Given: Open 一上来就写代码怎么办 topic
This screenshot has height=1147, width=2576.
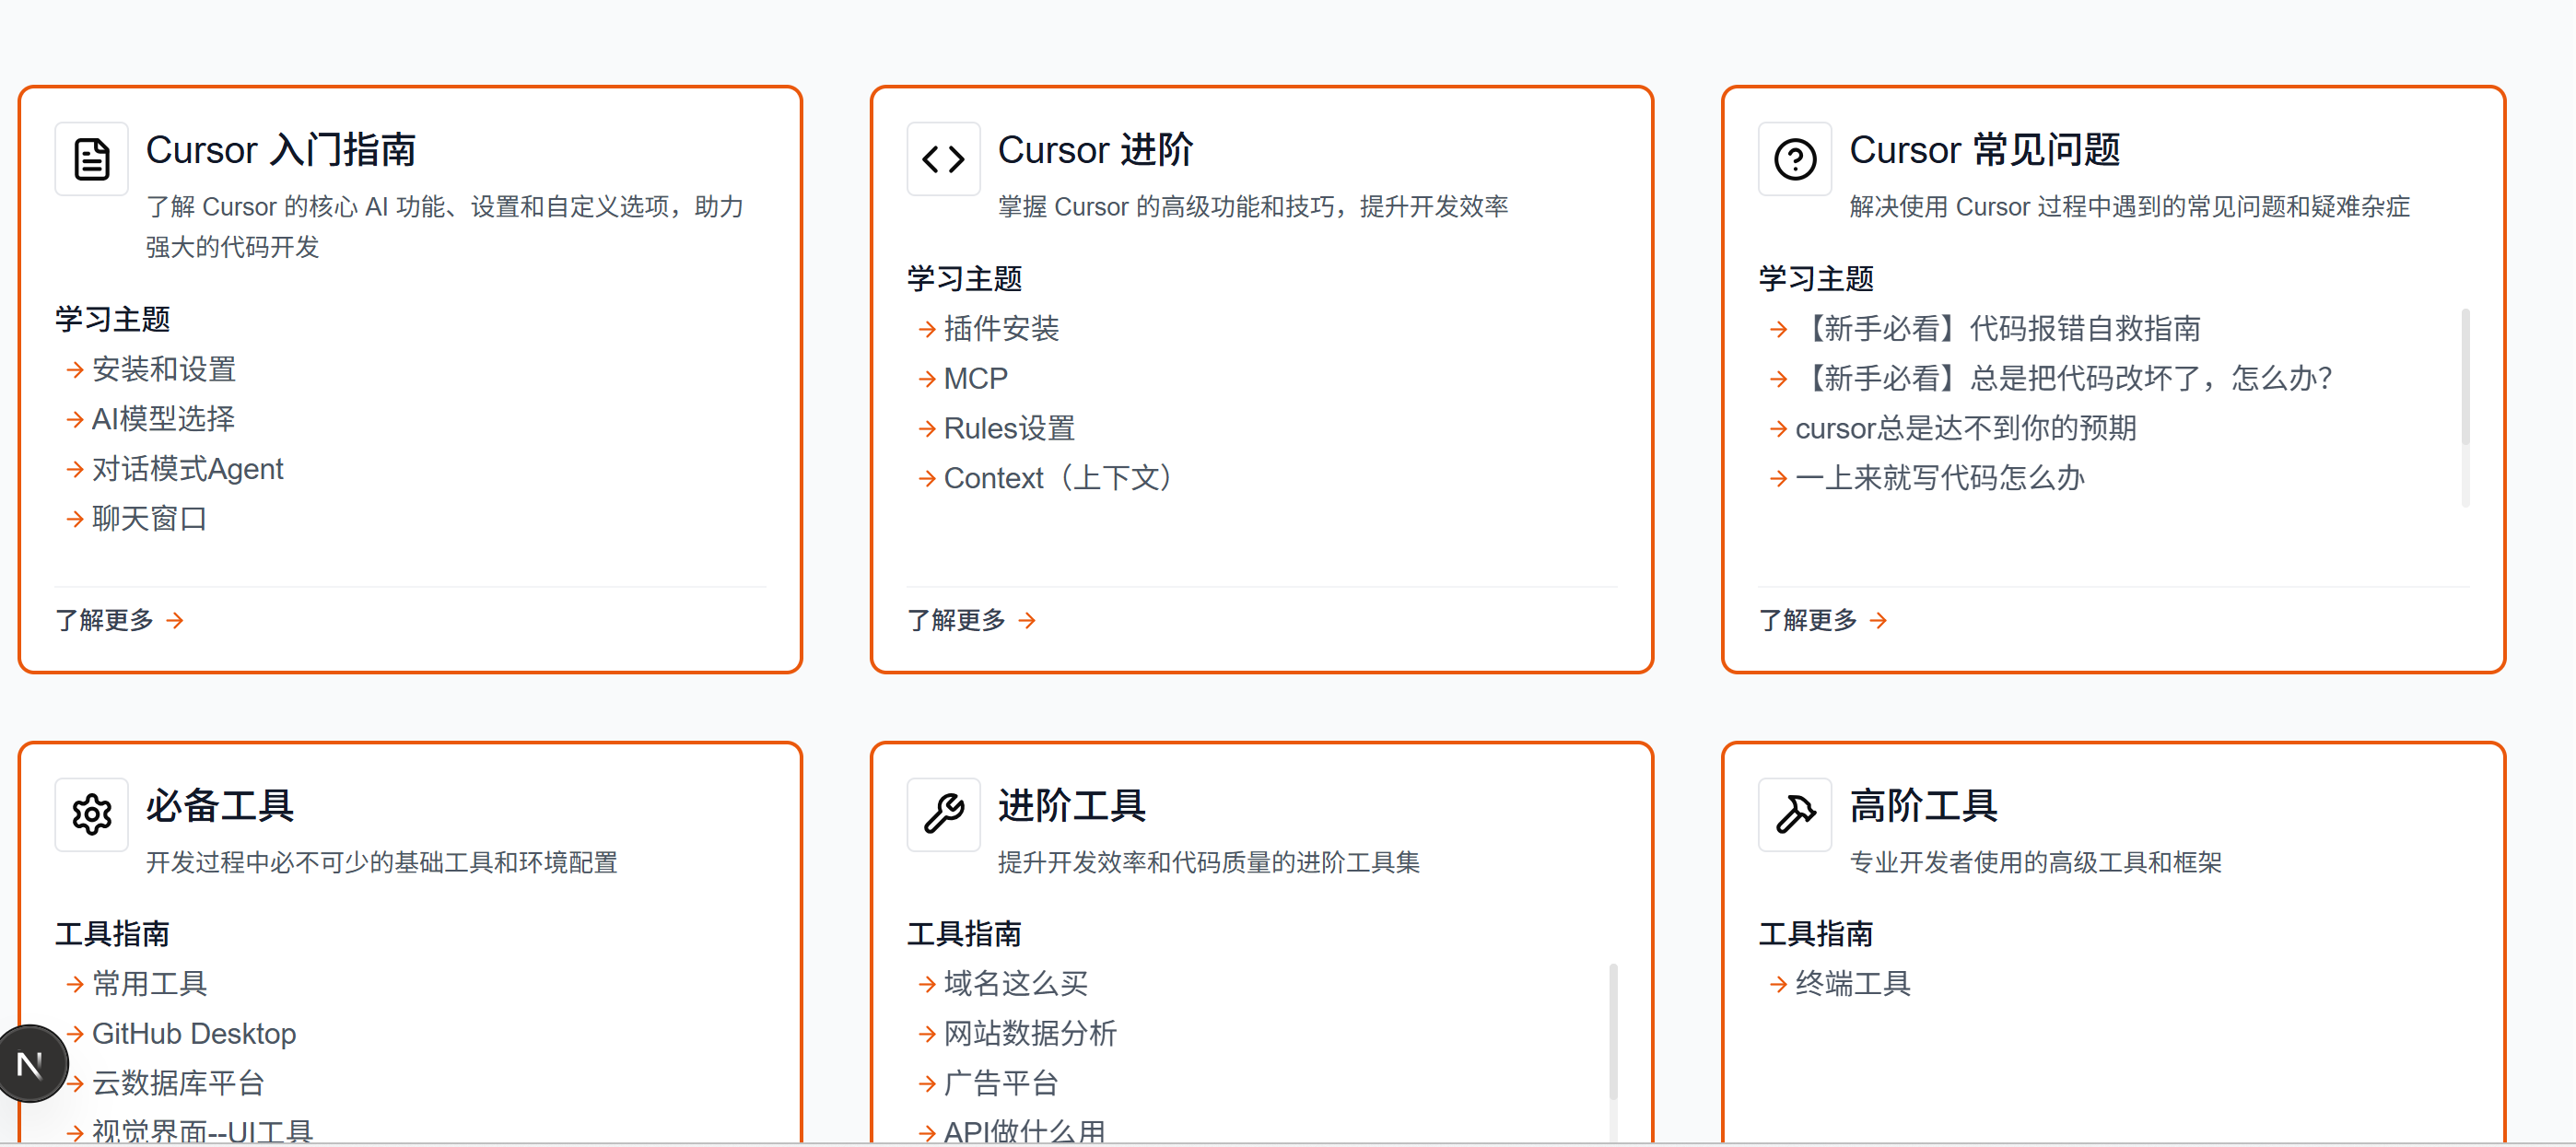Looking at the screenshot, I should tap(1940, 478).
